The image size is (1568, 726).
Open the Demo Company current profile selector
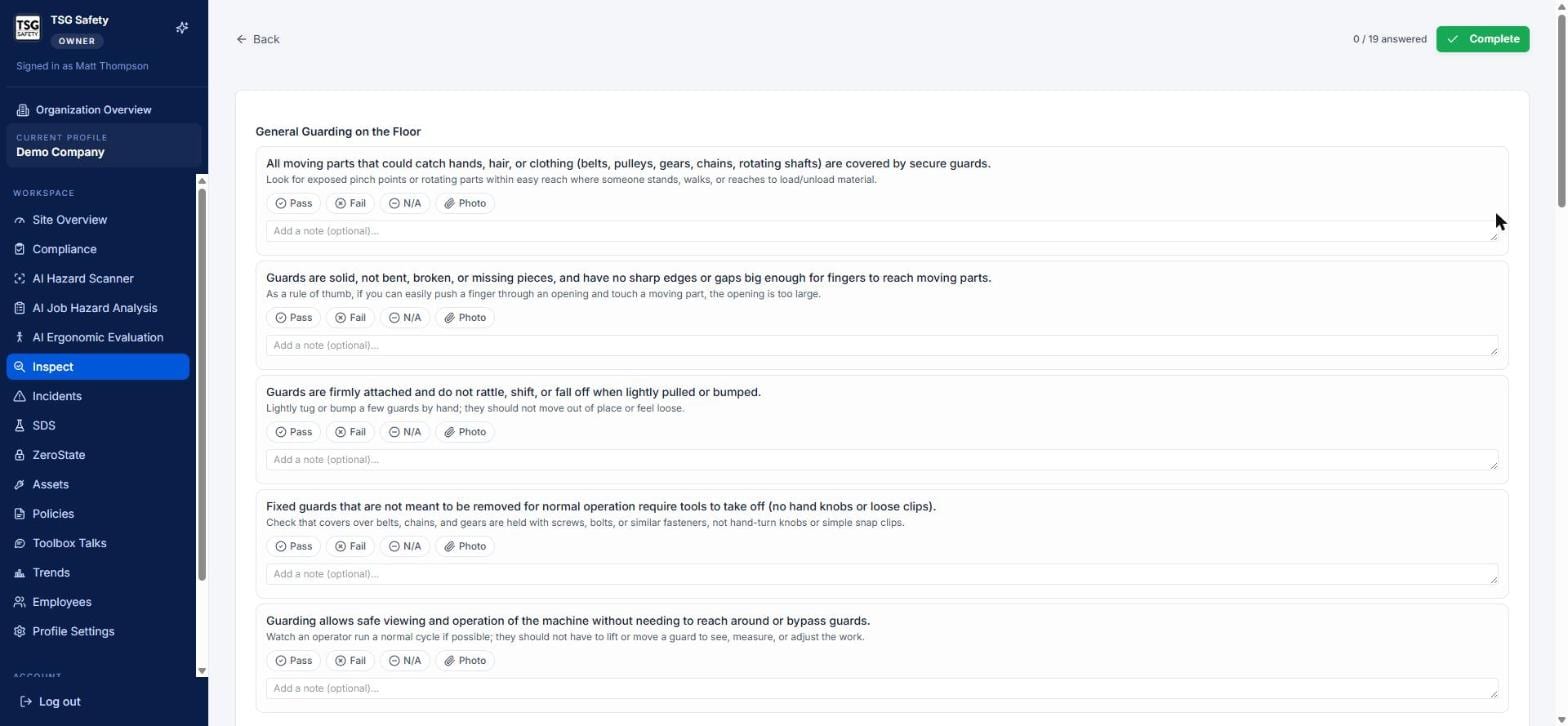(104, 145)
